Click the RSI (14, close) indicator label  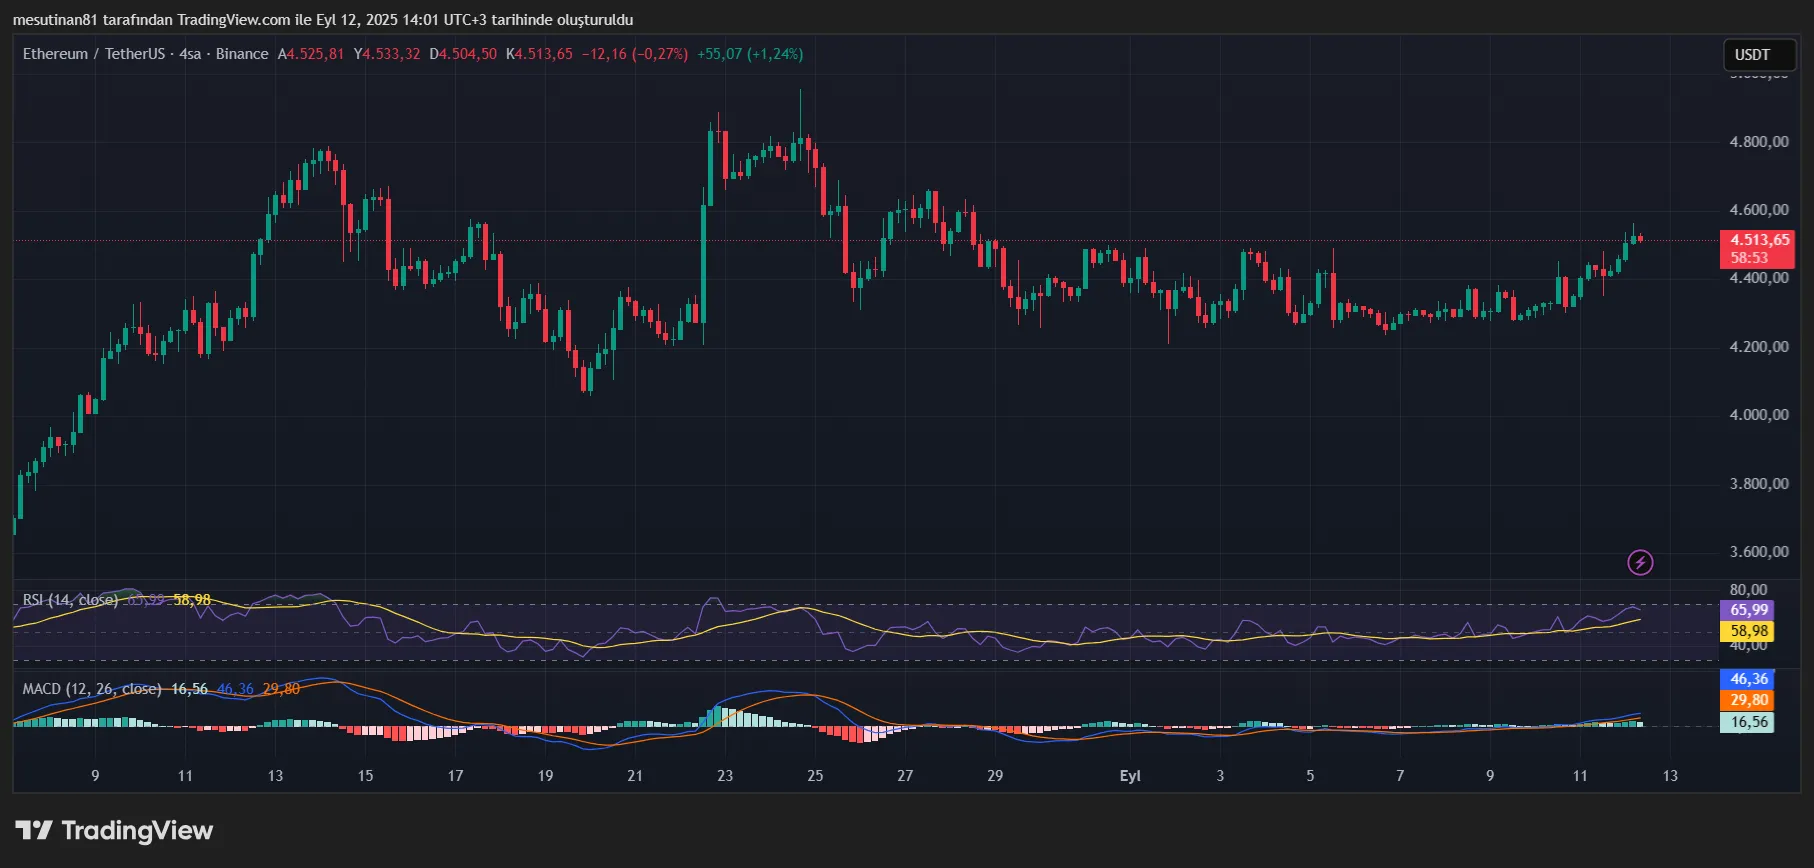point(70,600)
